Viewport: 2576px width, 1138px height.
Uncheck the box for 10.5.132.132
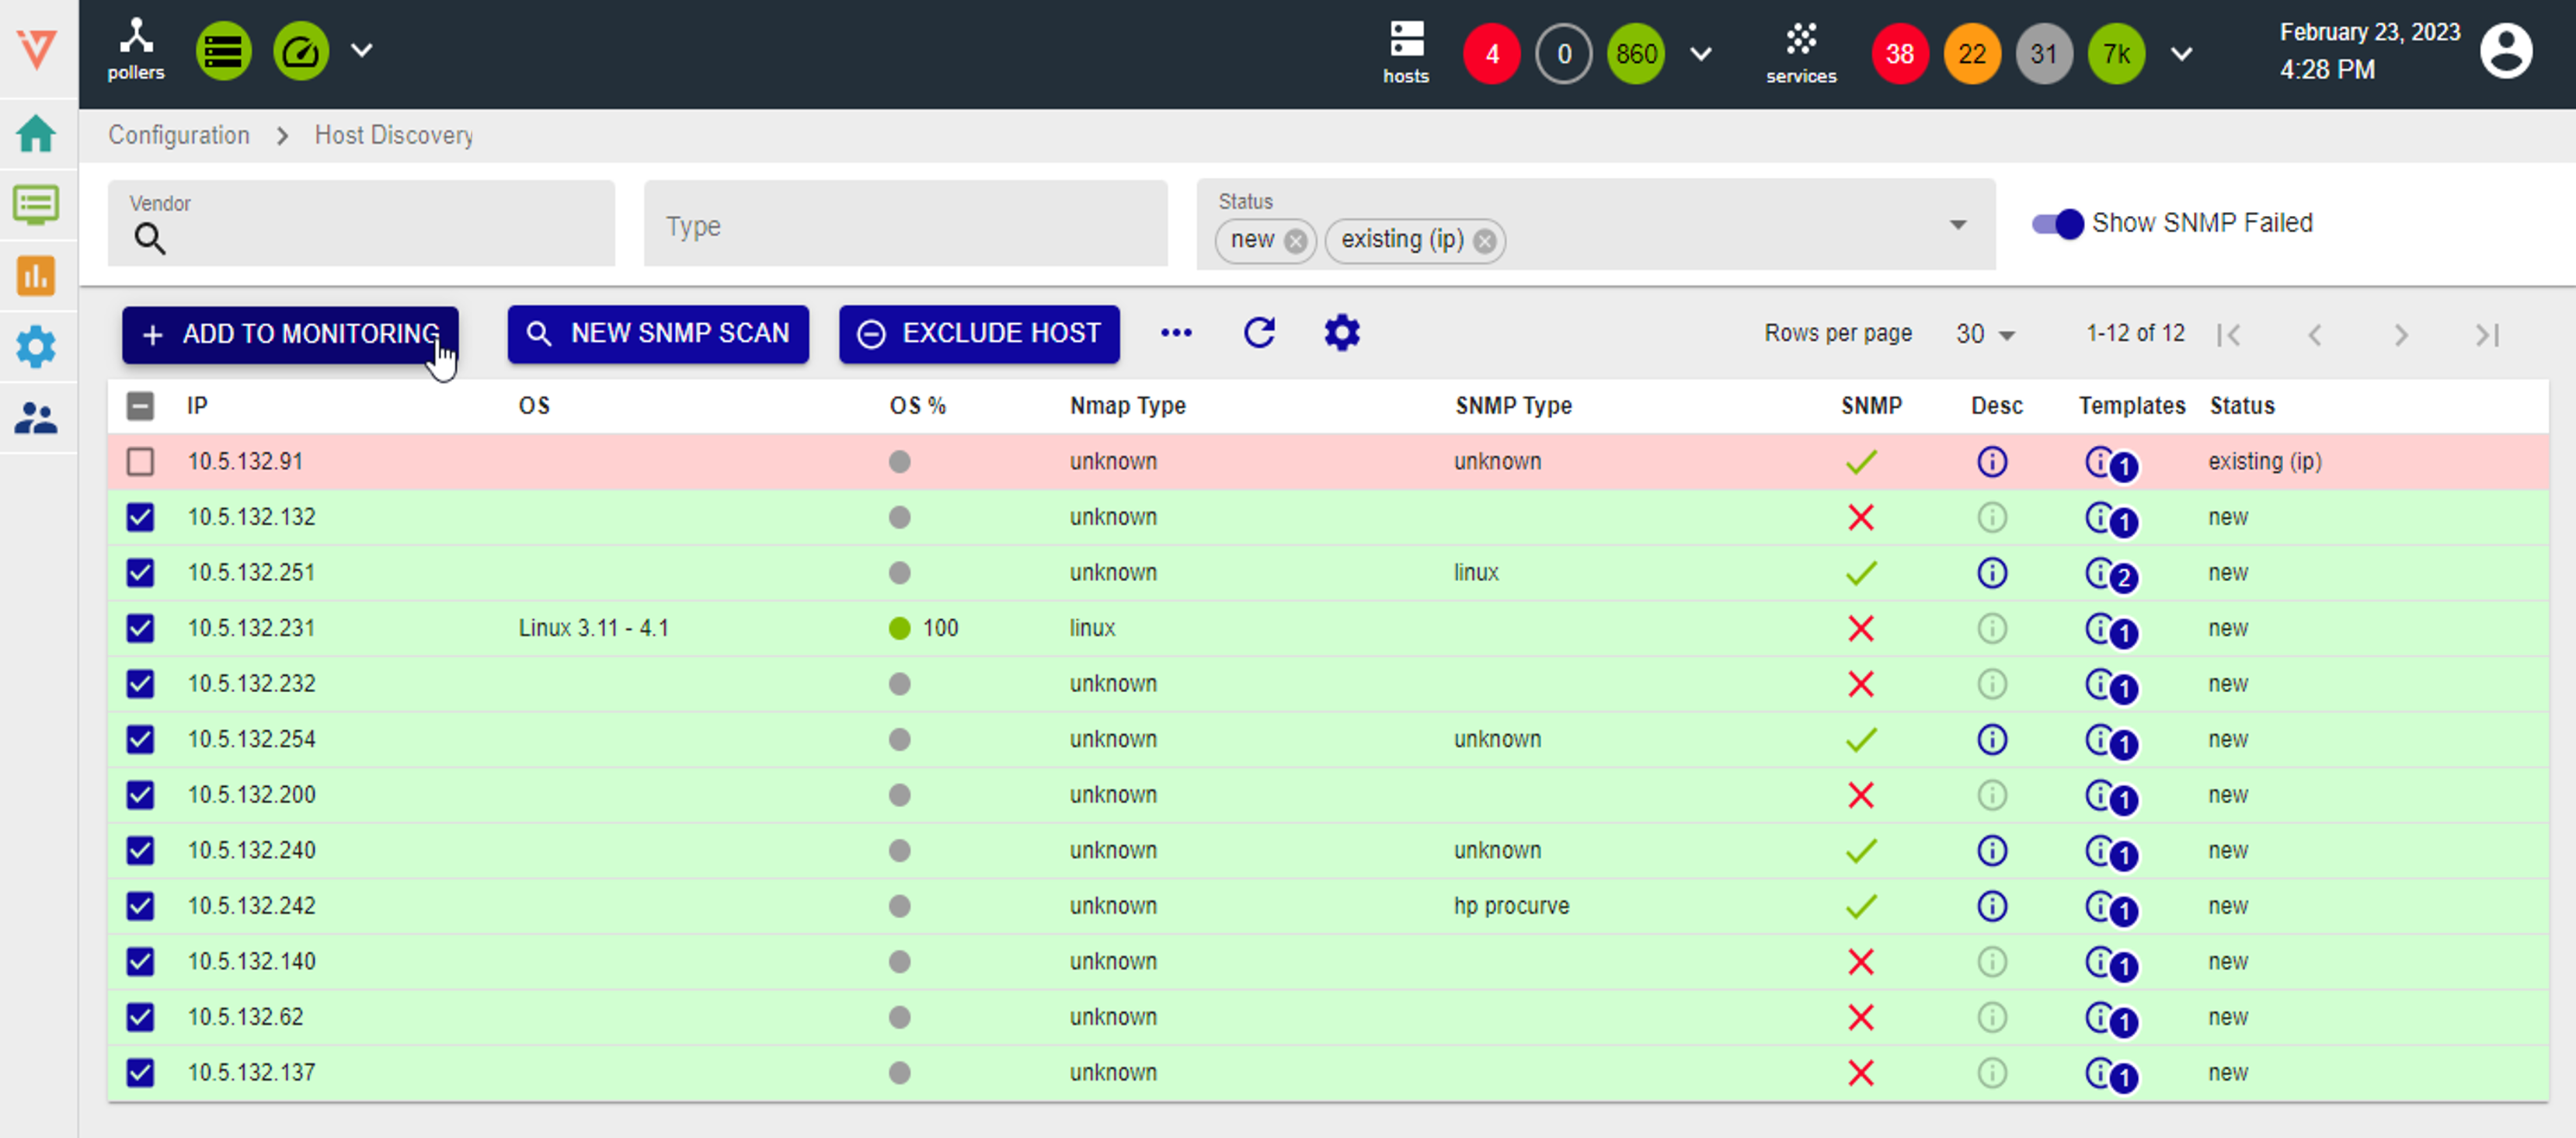[141, 517]
